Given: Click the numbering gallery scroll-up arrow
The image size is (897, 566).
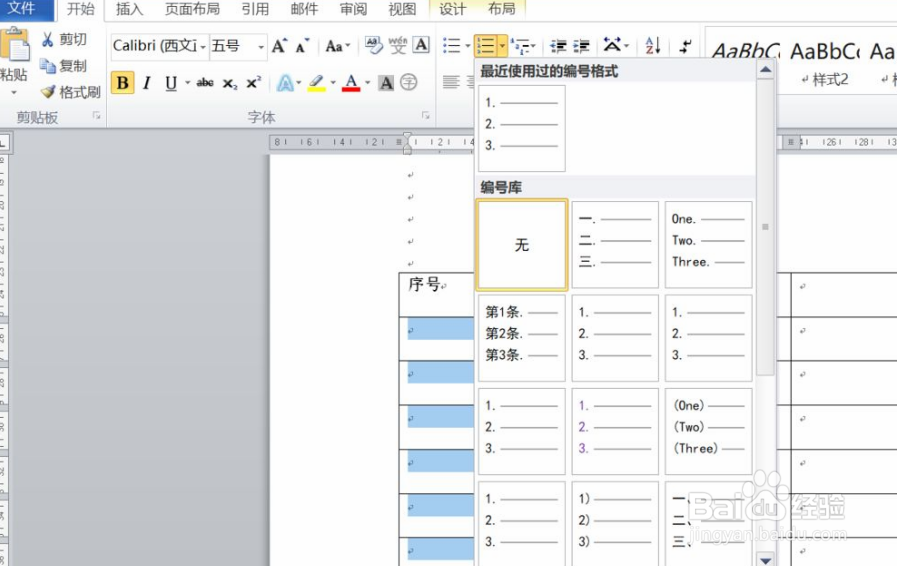Looking at the screenshot, I should [765, 70].
